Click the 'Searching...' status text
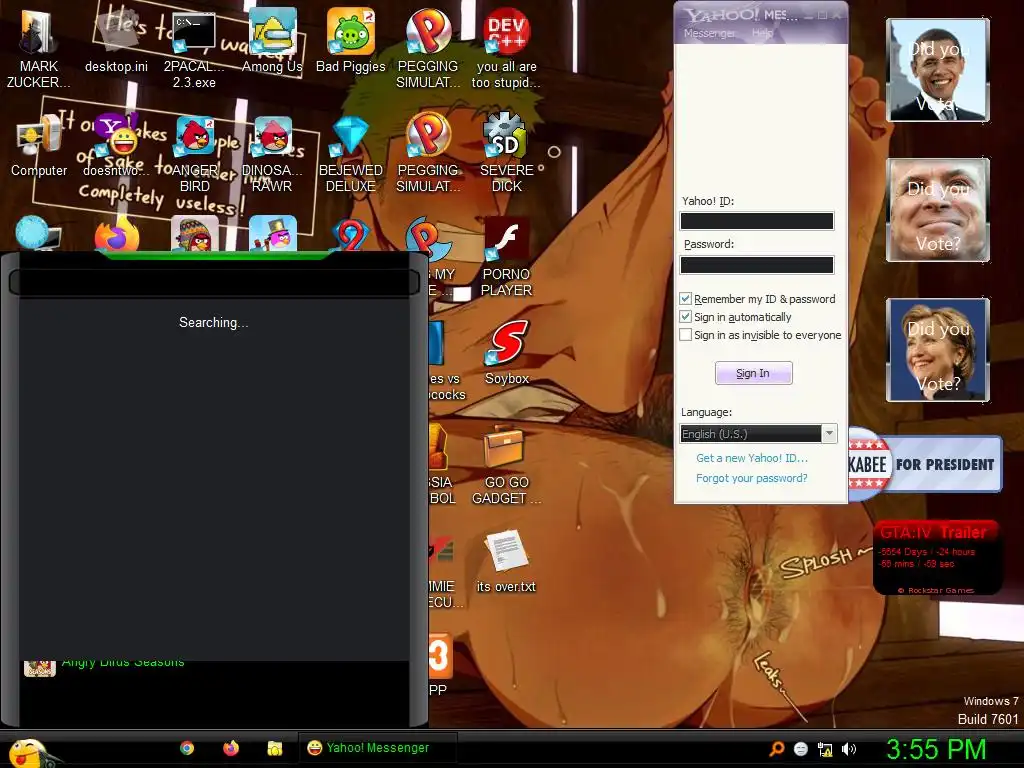Viewport: 1024px width, 768px height. click(214, 323)
